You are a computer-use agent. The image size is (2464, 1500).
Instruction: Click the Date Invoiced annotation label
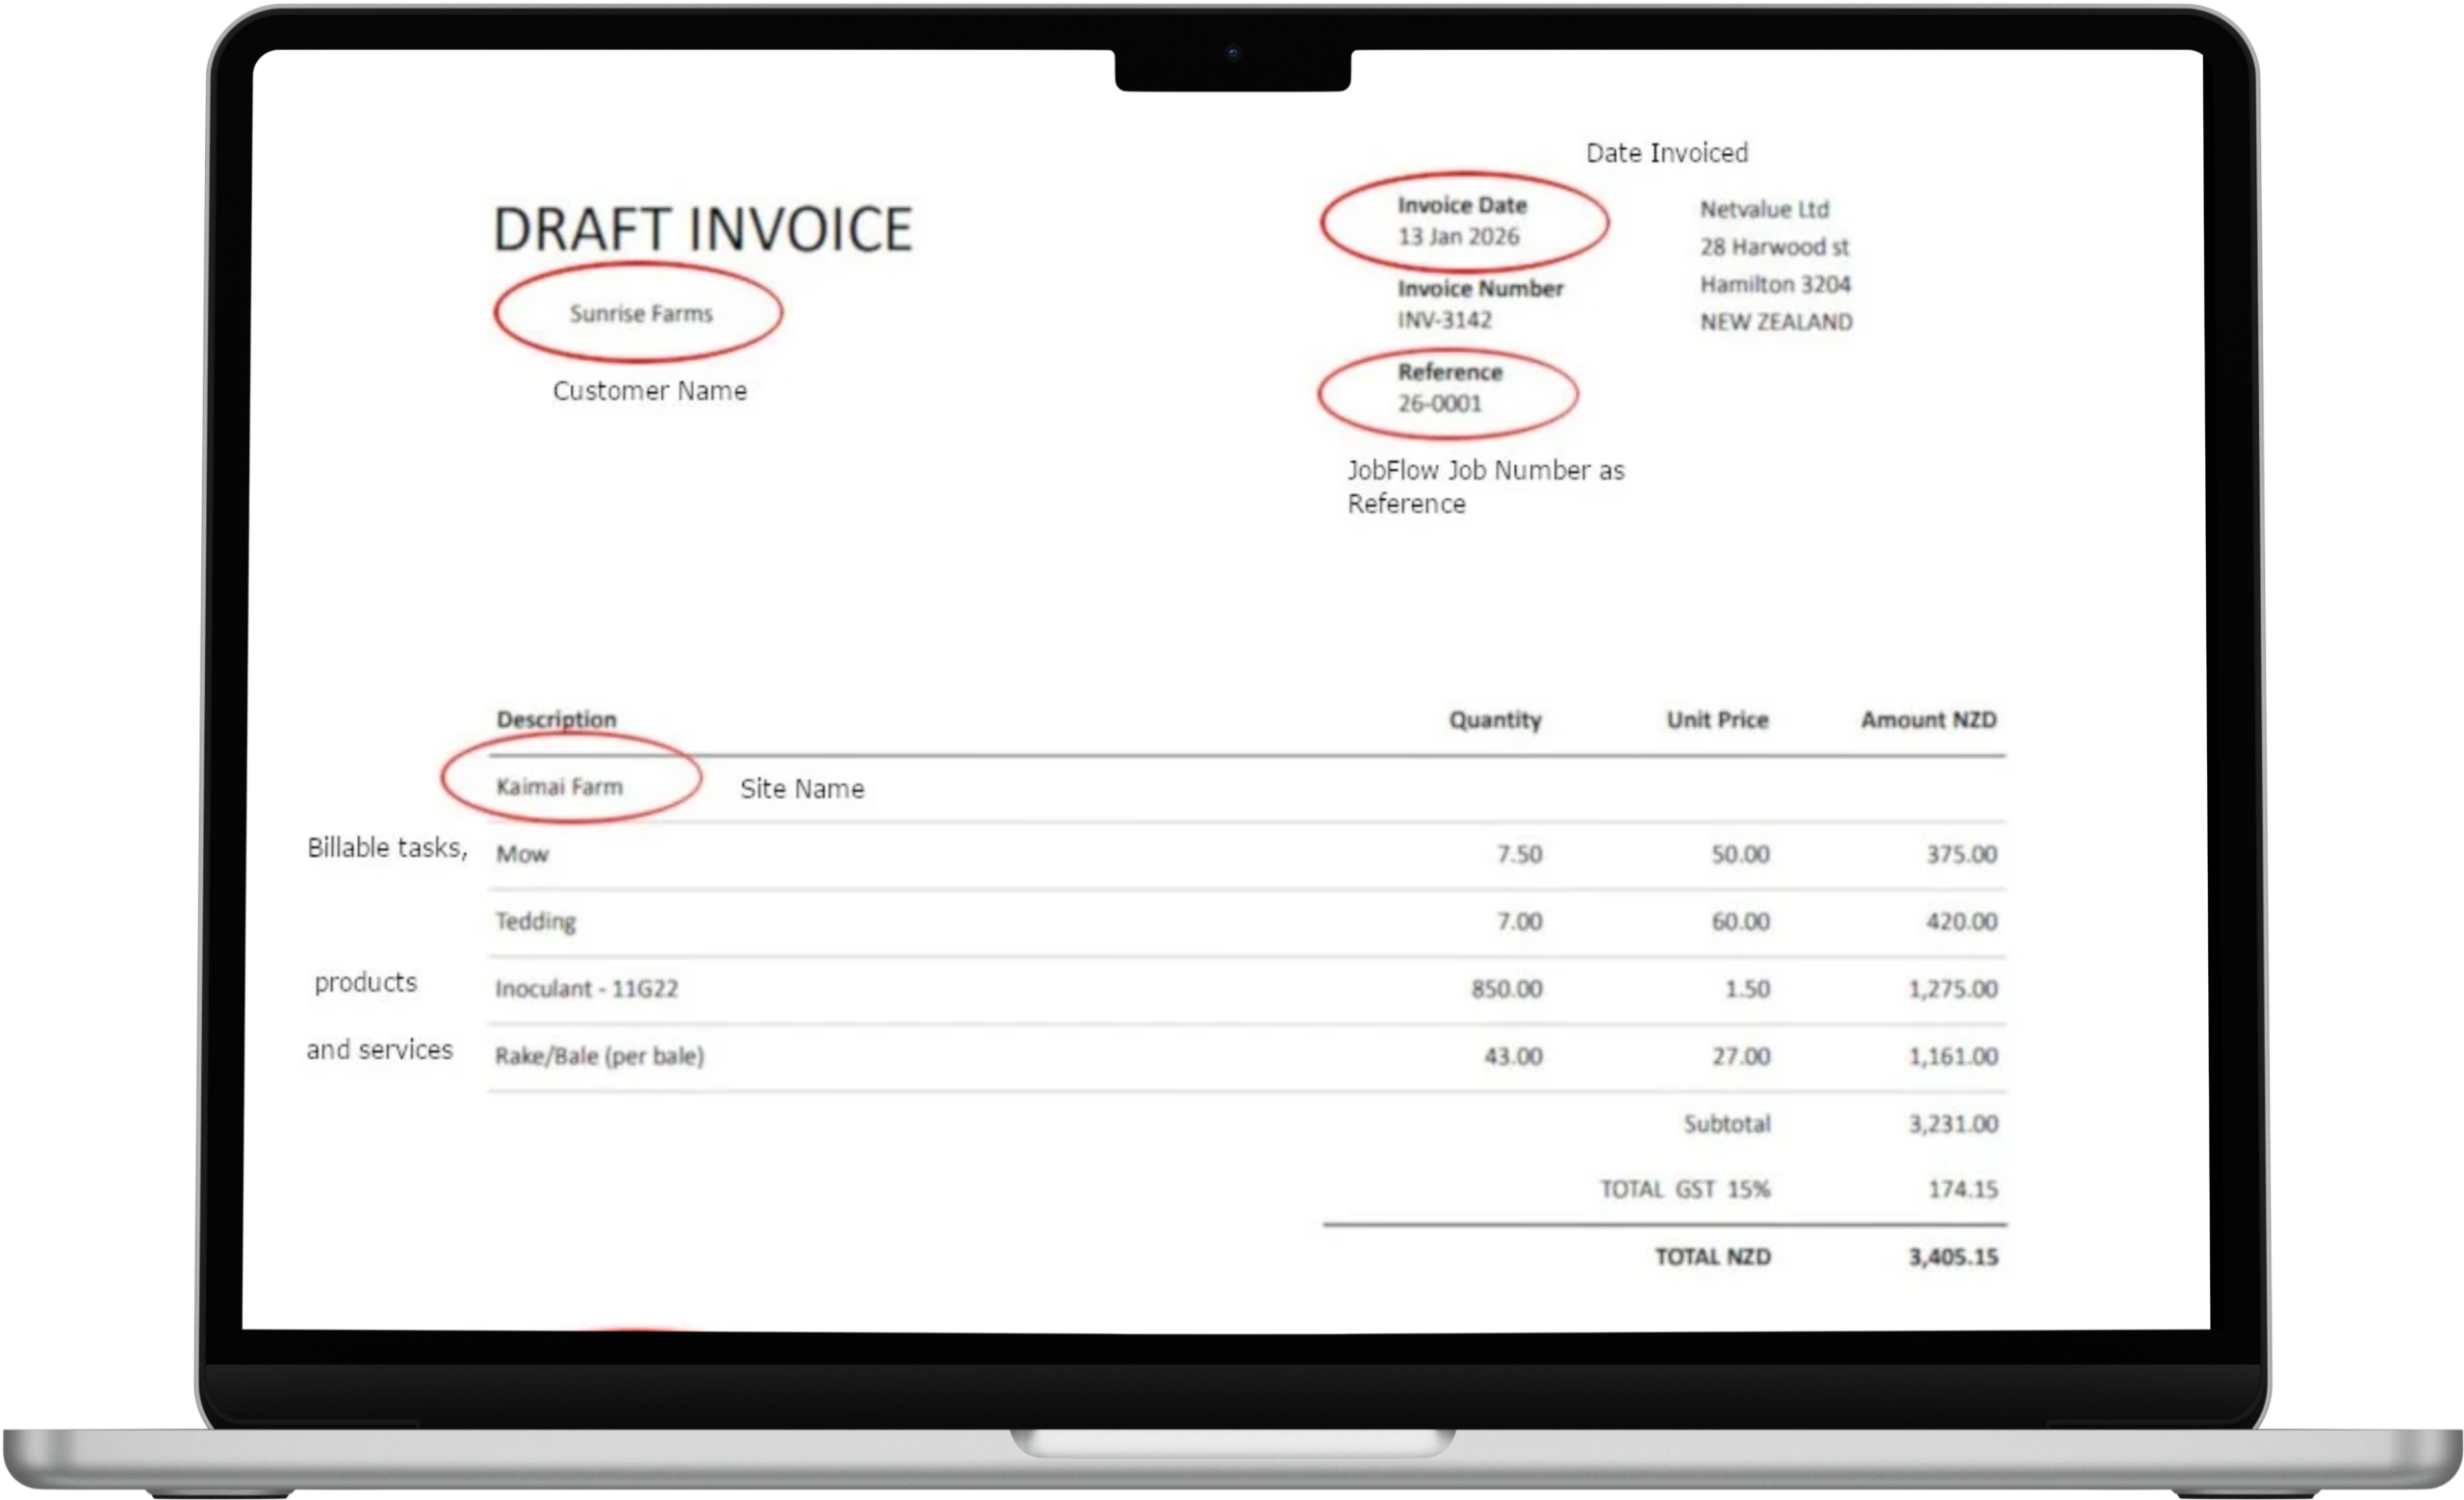tap(1666, 153)
